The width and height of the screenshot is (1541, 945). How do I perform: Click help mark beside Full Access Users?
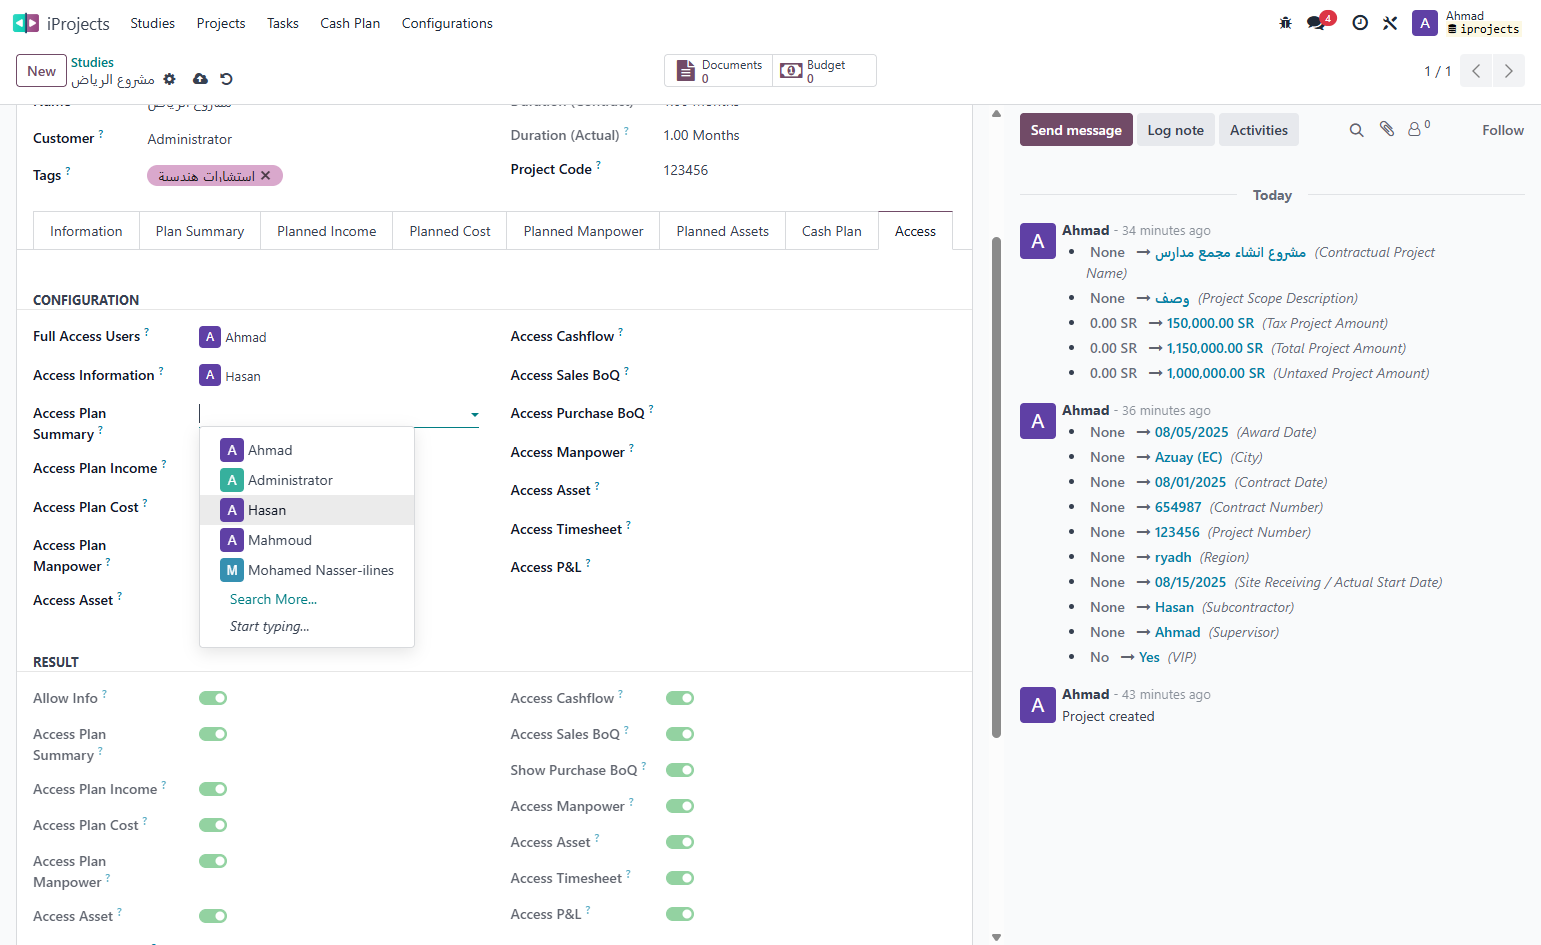[147, 331]
